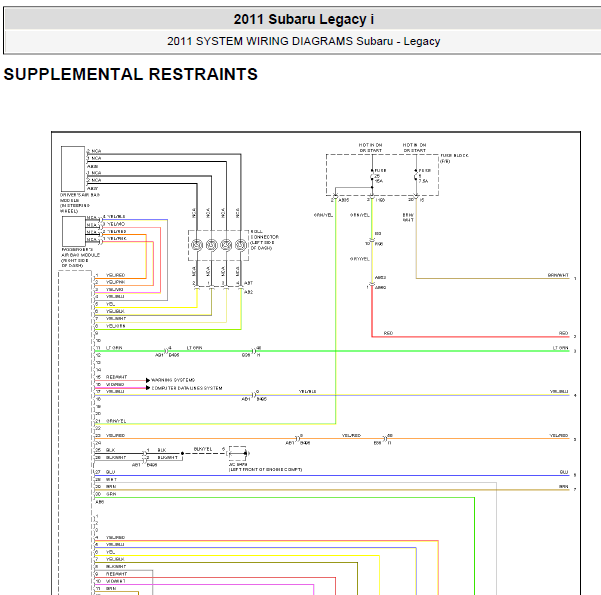Click the pin 2 "YEL/PNK" label
601x595 pixels.
tap(115, 282)
